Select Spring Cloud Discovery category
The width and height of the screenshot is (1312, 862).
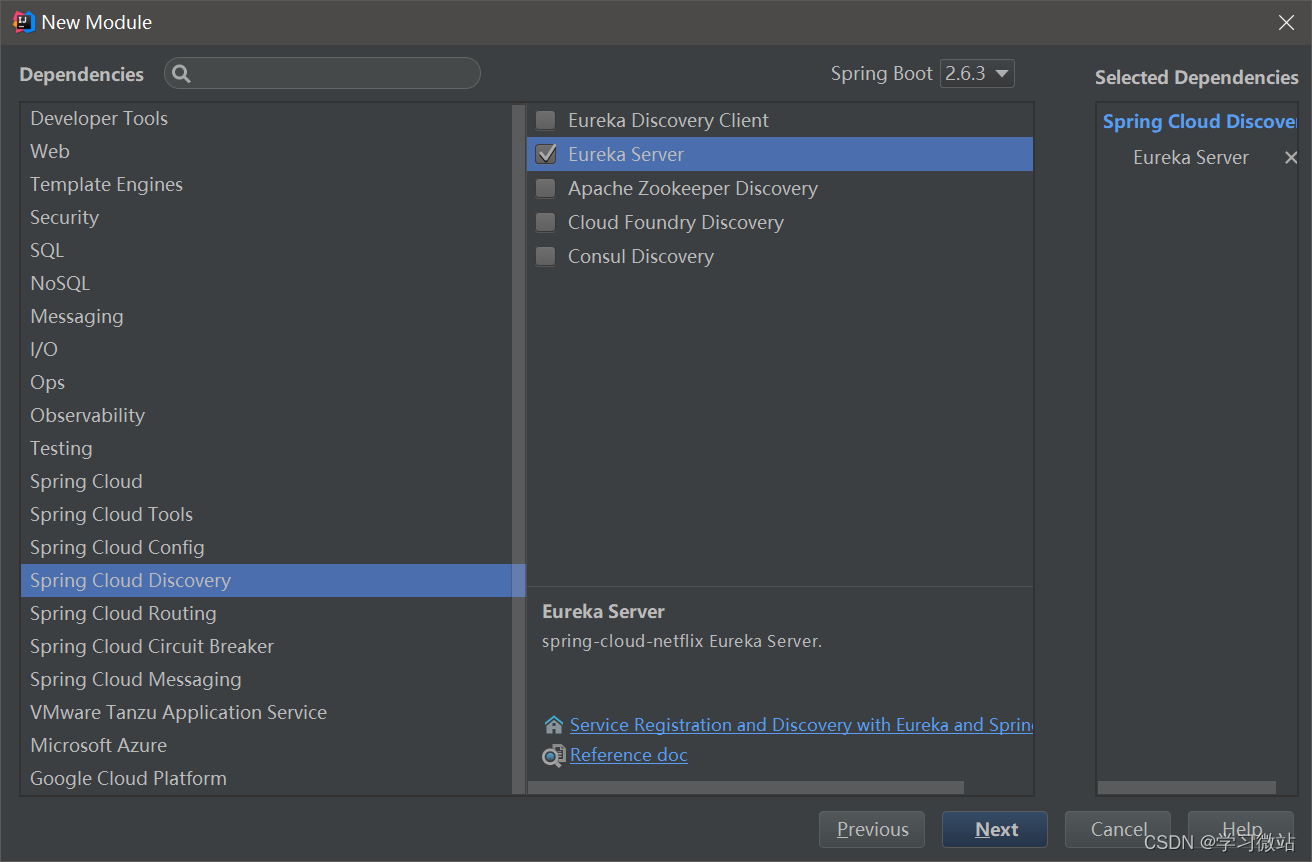click(266, 580)
